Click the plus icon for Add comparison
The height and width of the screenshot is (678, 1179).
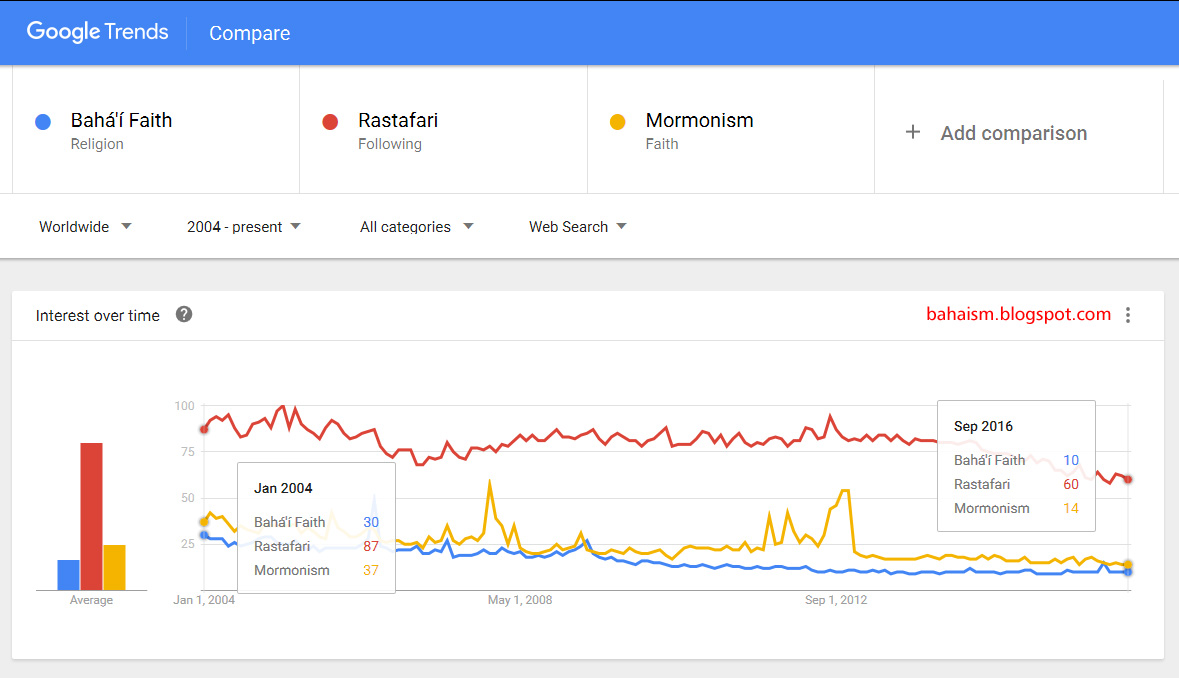click(x=912, y=132)
